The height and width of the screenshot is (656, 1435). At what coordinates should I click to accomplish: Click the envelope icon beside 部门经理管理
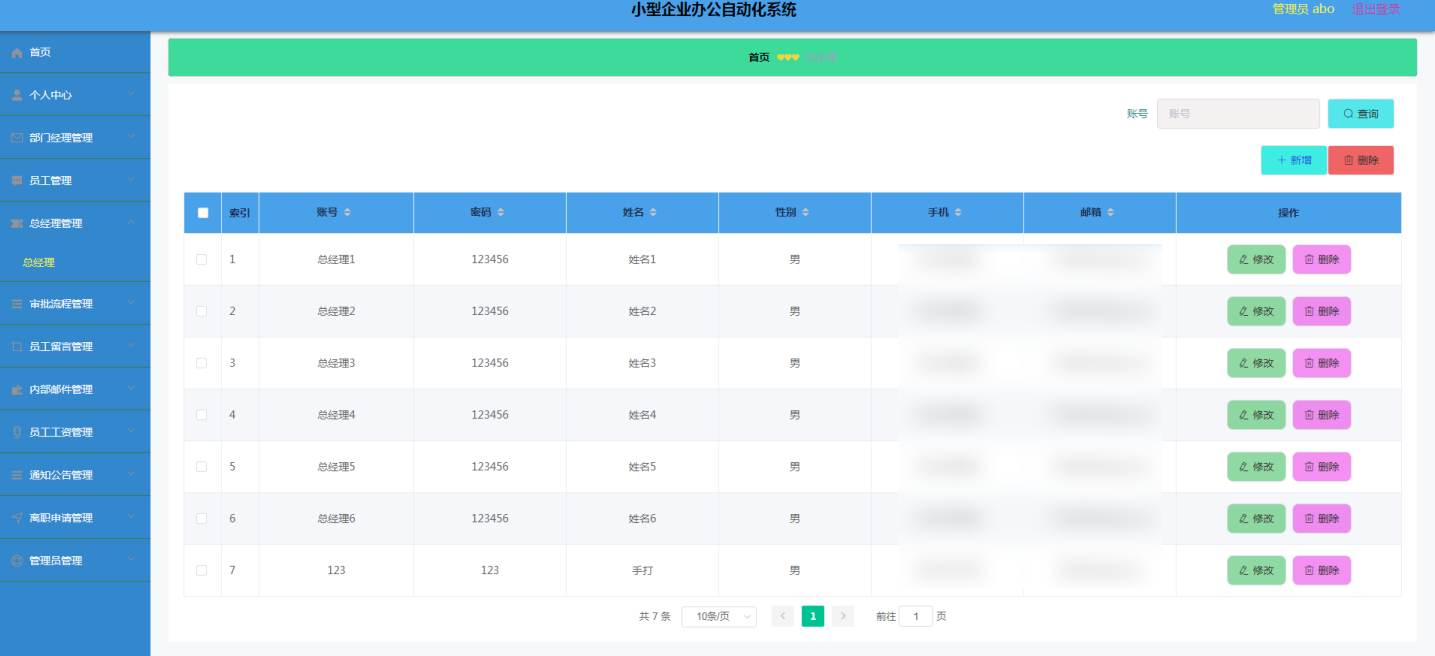point(17,138)
